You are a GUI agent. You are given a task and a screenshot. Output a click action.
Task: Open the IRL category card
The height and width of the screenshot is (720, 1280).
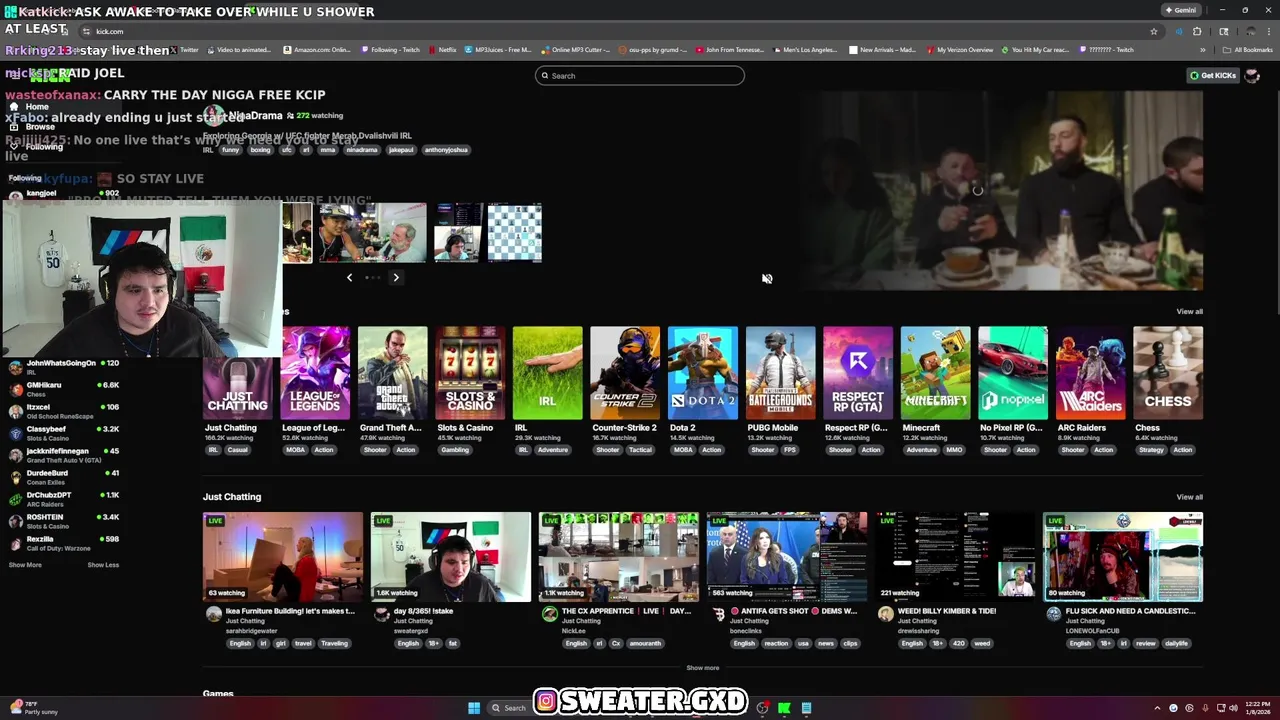pyautogui.click(x=547, y=373)
